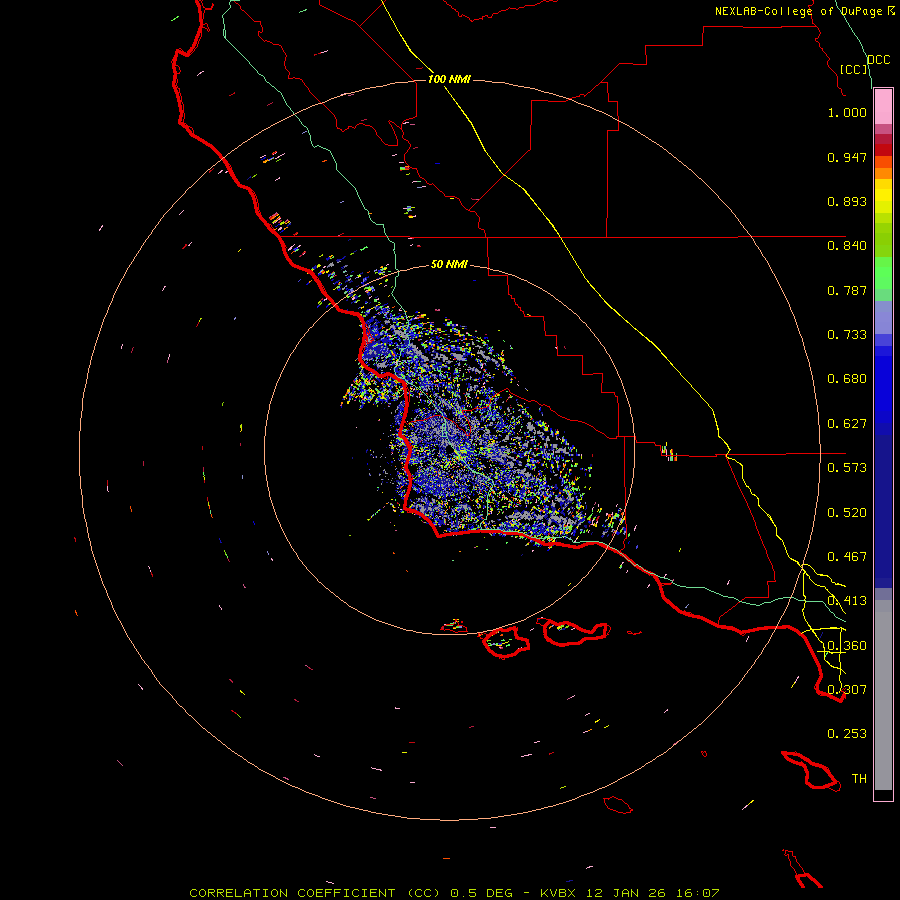Click the 0.467 scale value
Image resolution: width=900 pixels, height=900 pixels.
click(847, 557)
